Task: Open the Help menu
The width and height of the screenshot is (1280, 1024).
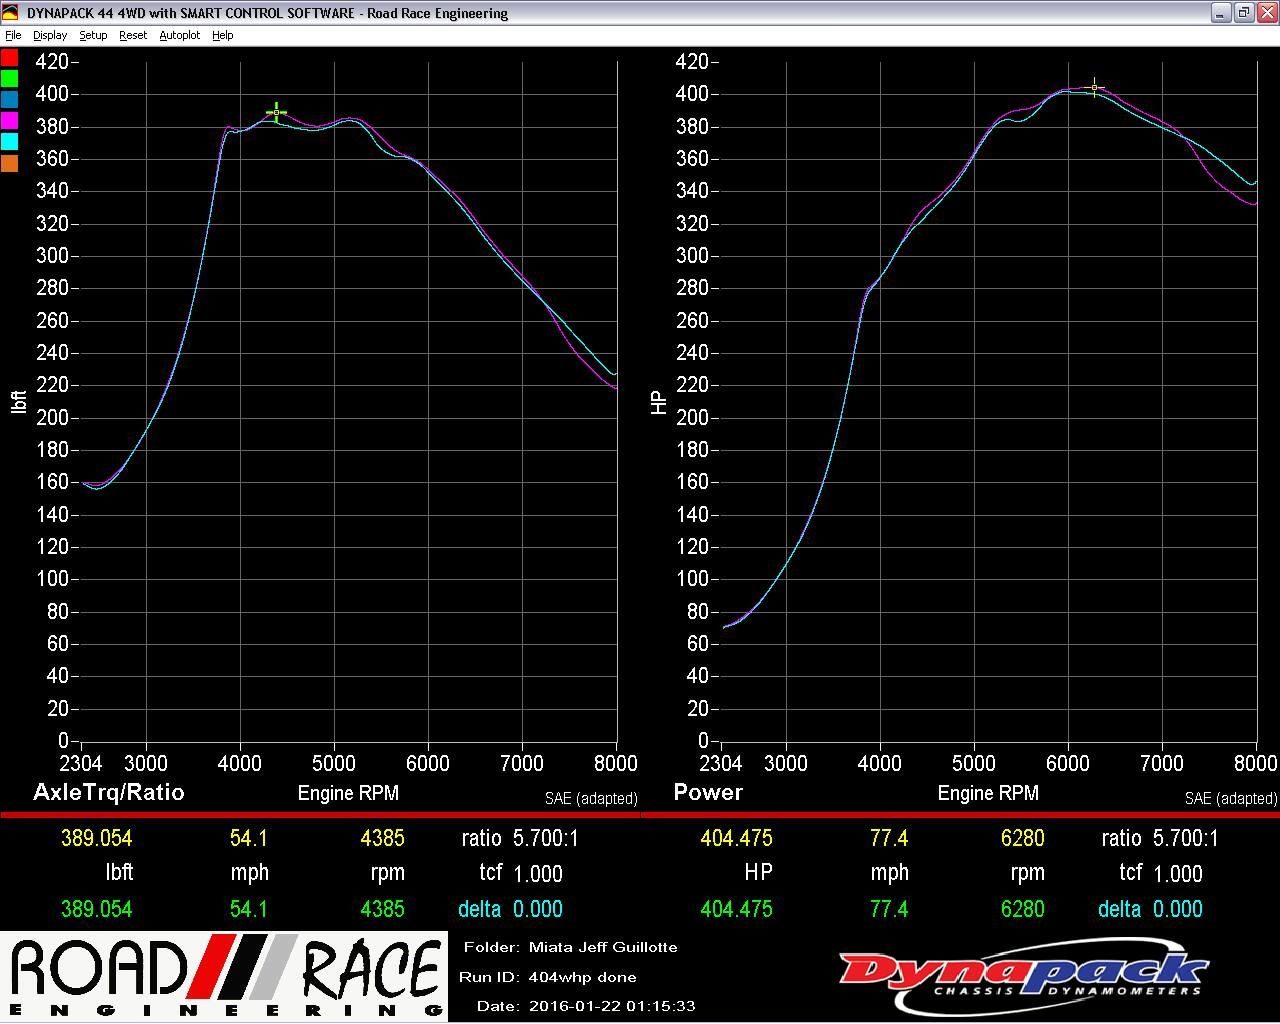Action: tap(222, 35)
